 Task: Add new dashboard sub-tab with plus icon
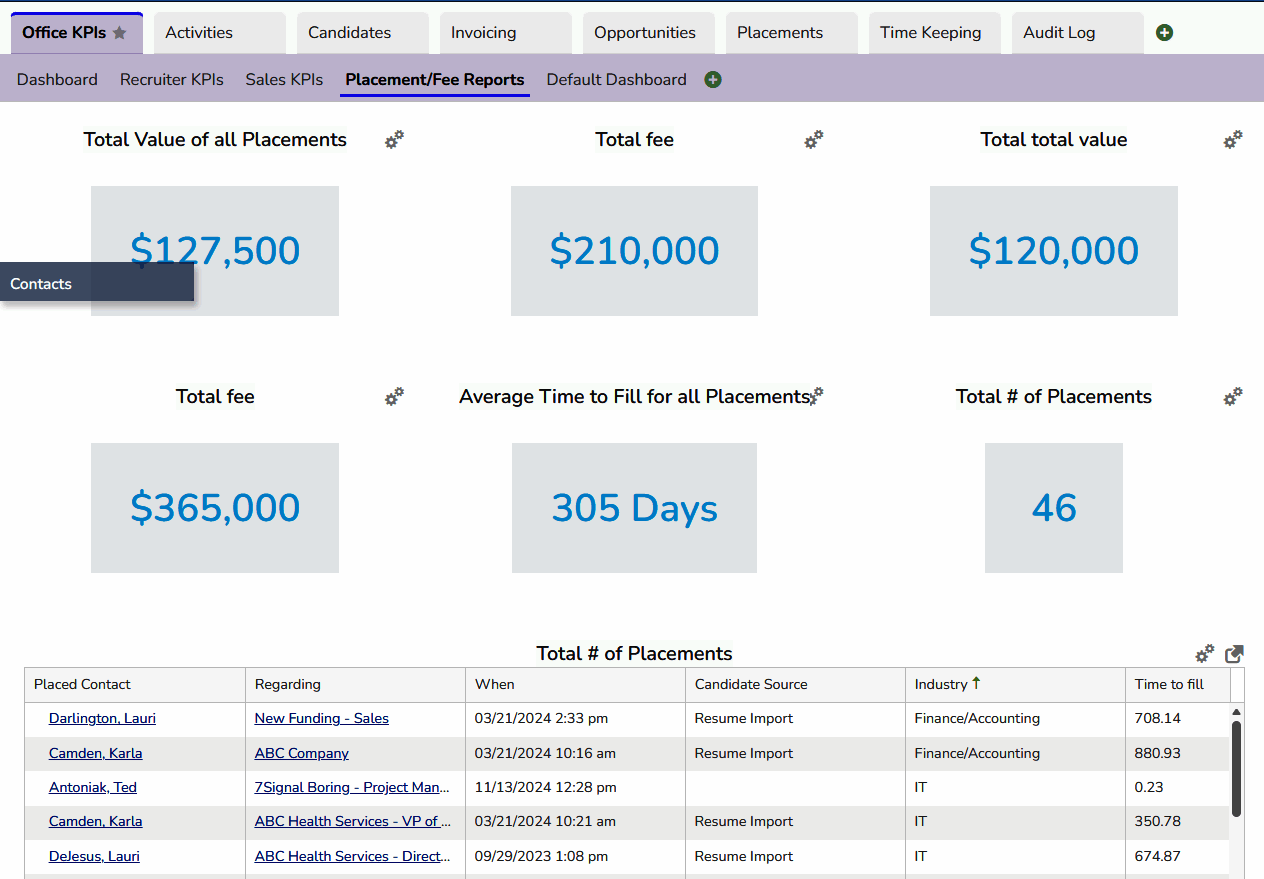pyautogui.click(x=713, y=80)
